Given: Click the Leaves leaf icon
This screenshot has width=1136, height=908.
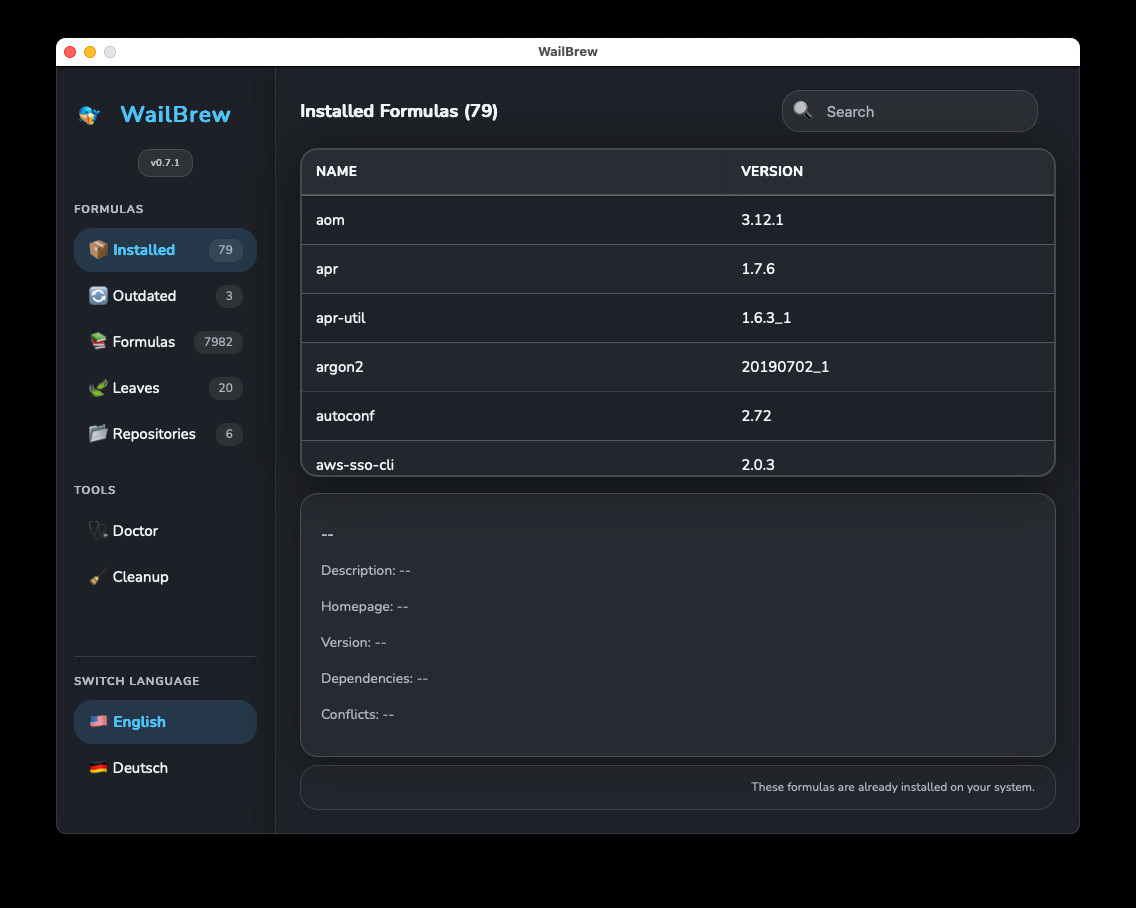Looking at the screenshot, I should (98, 388).
